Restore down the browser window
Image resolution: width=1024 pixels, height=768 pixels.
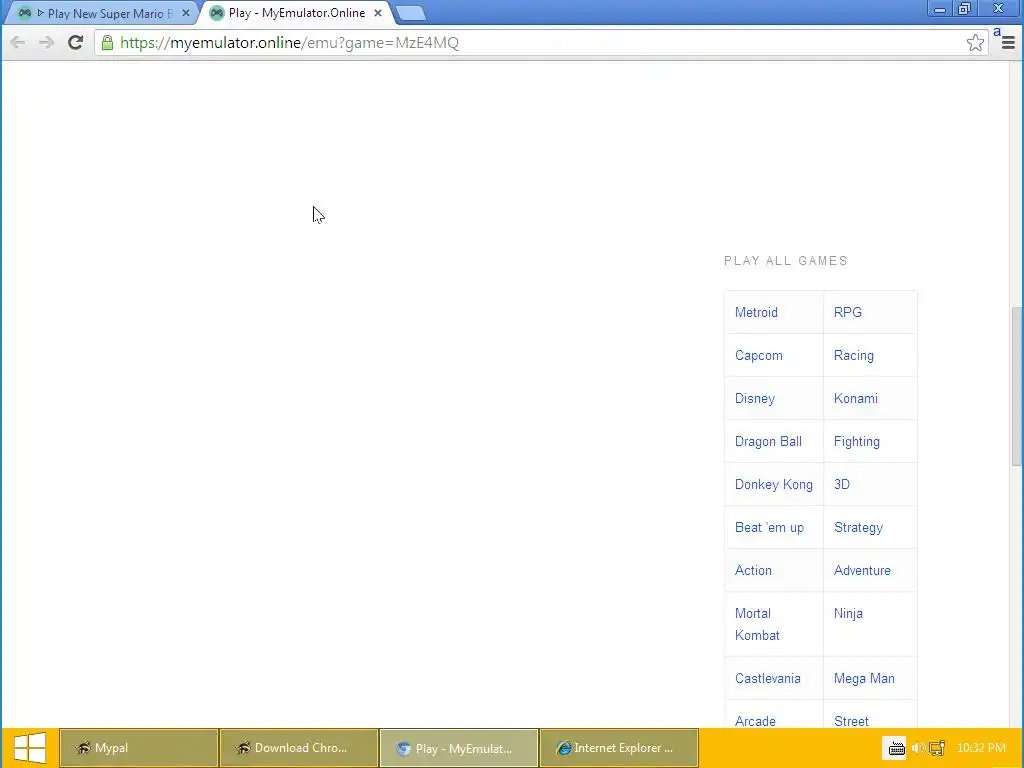click(x=965, y=8)
